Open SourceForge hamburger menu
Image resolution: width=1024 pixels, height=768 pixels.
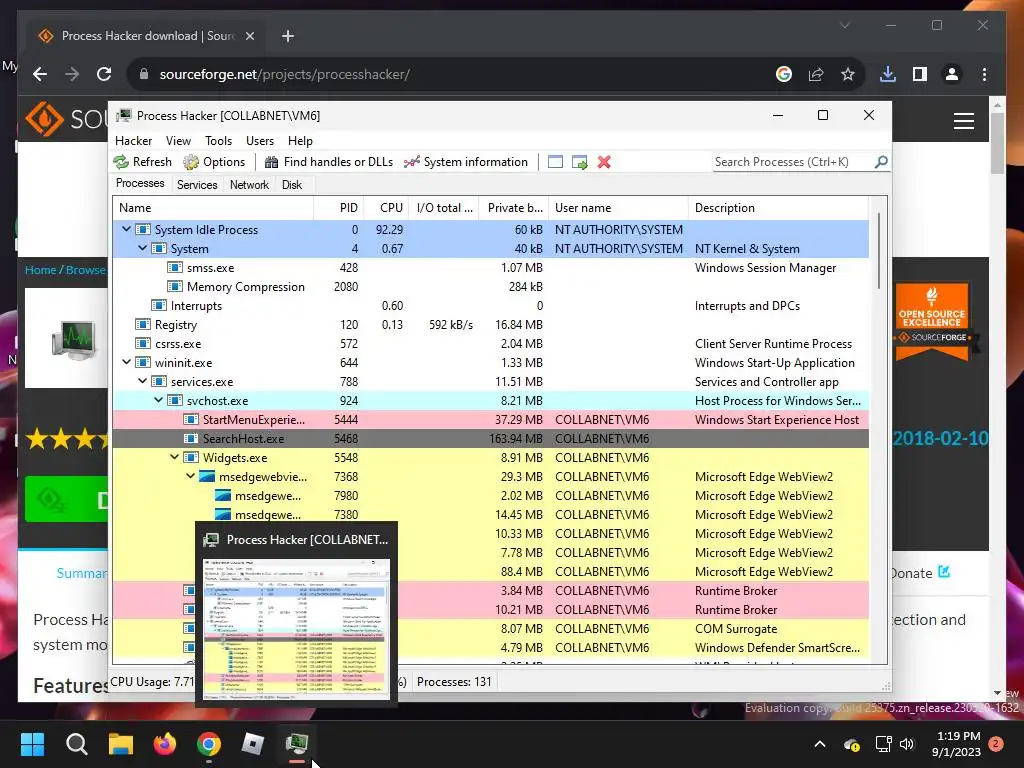pos(964,121)
